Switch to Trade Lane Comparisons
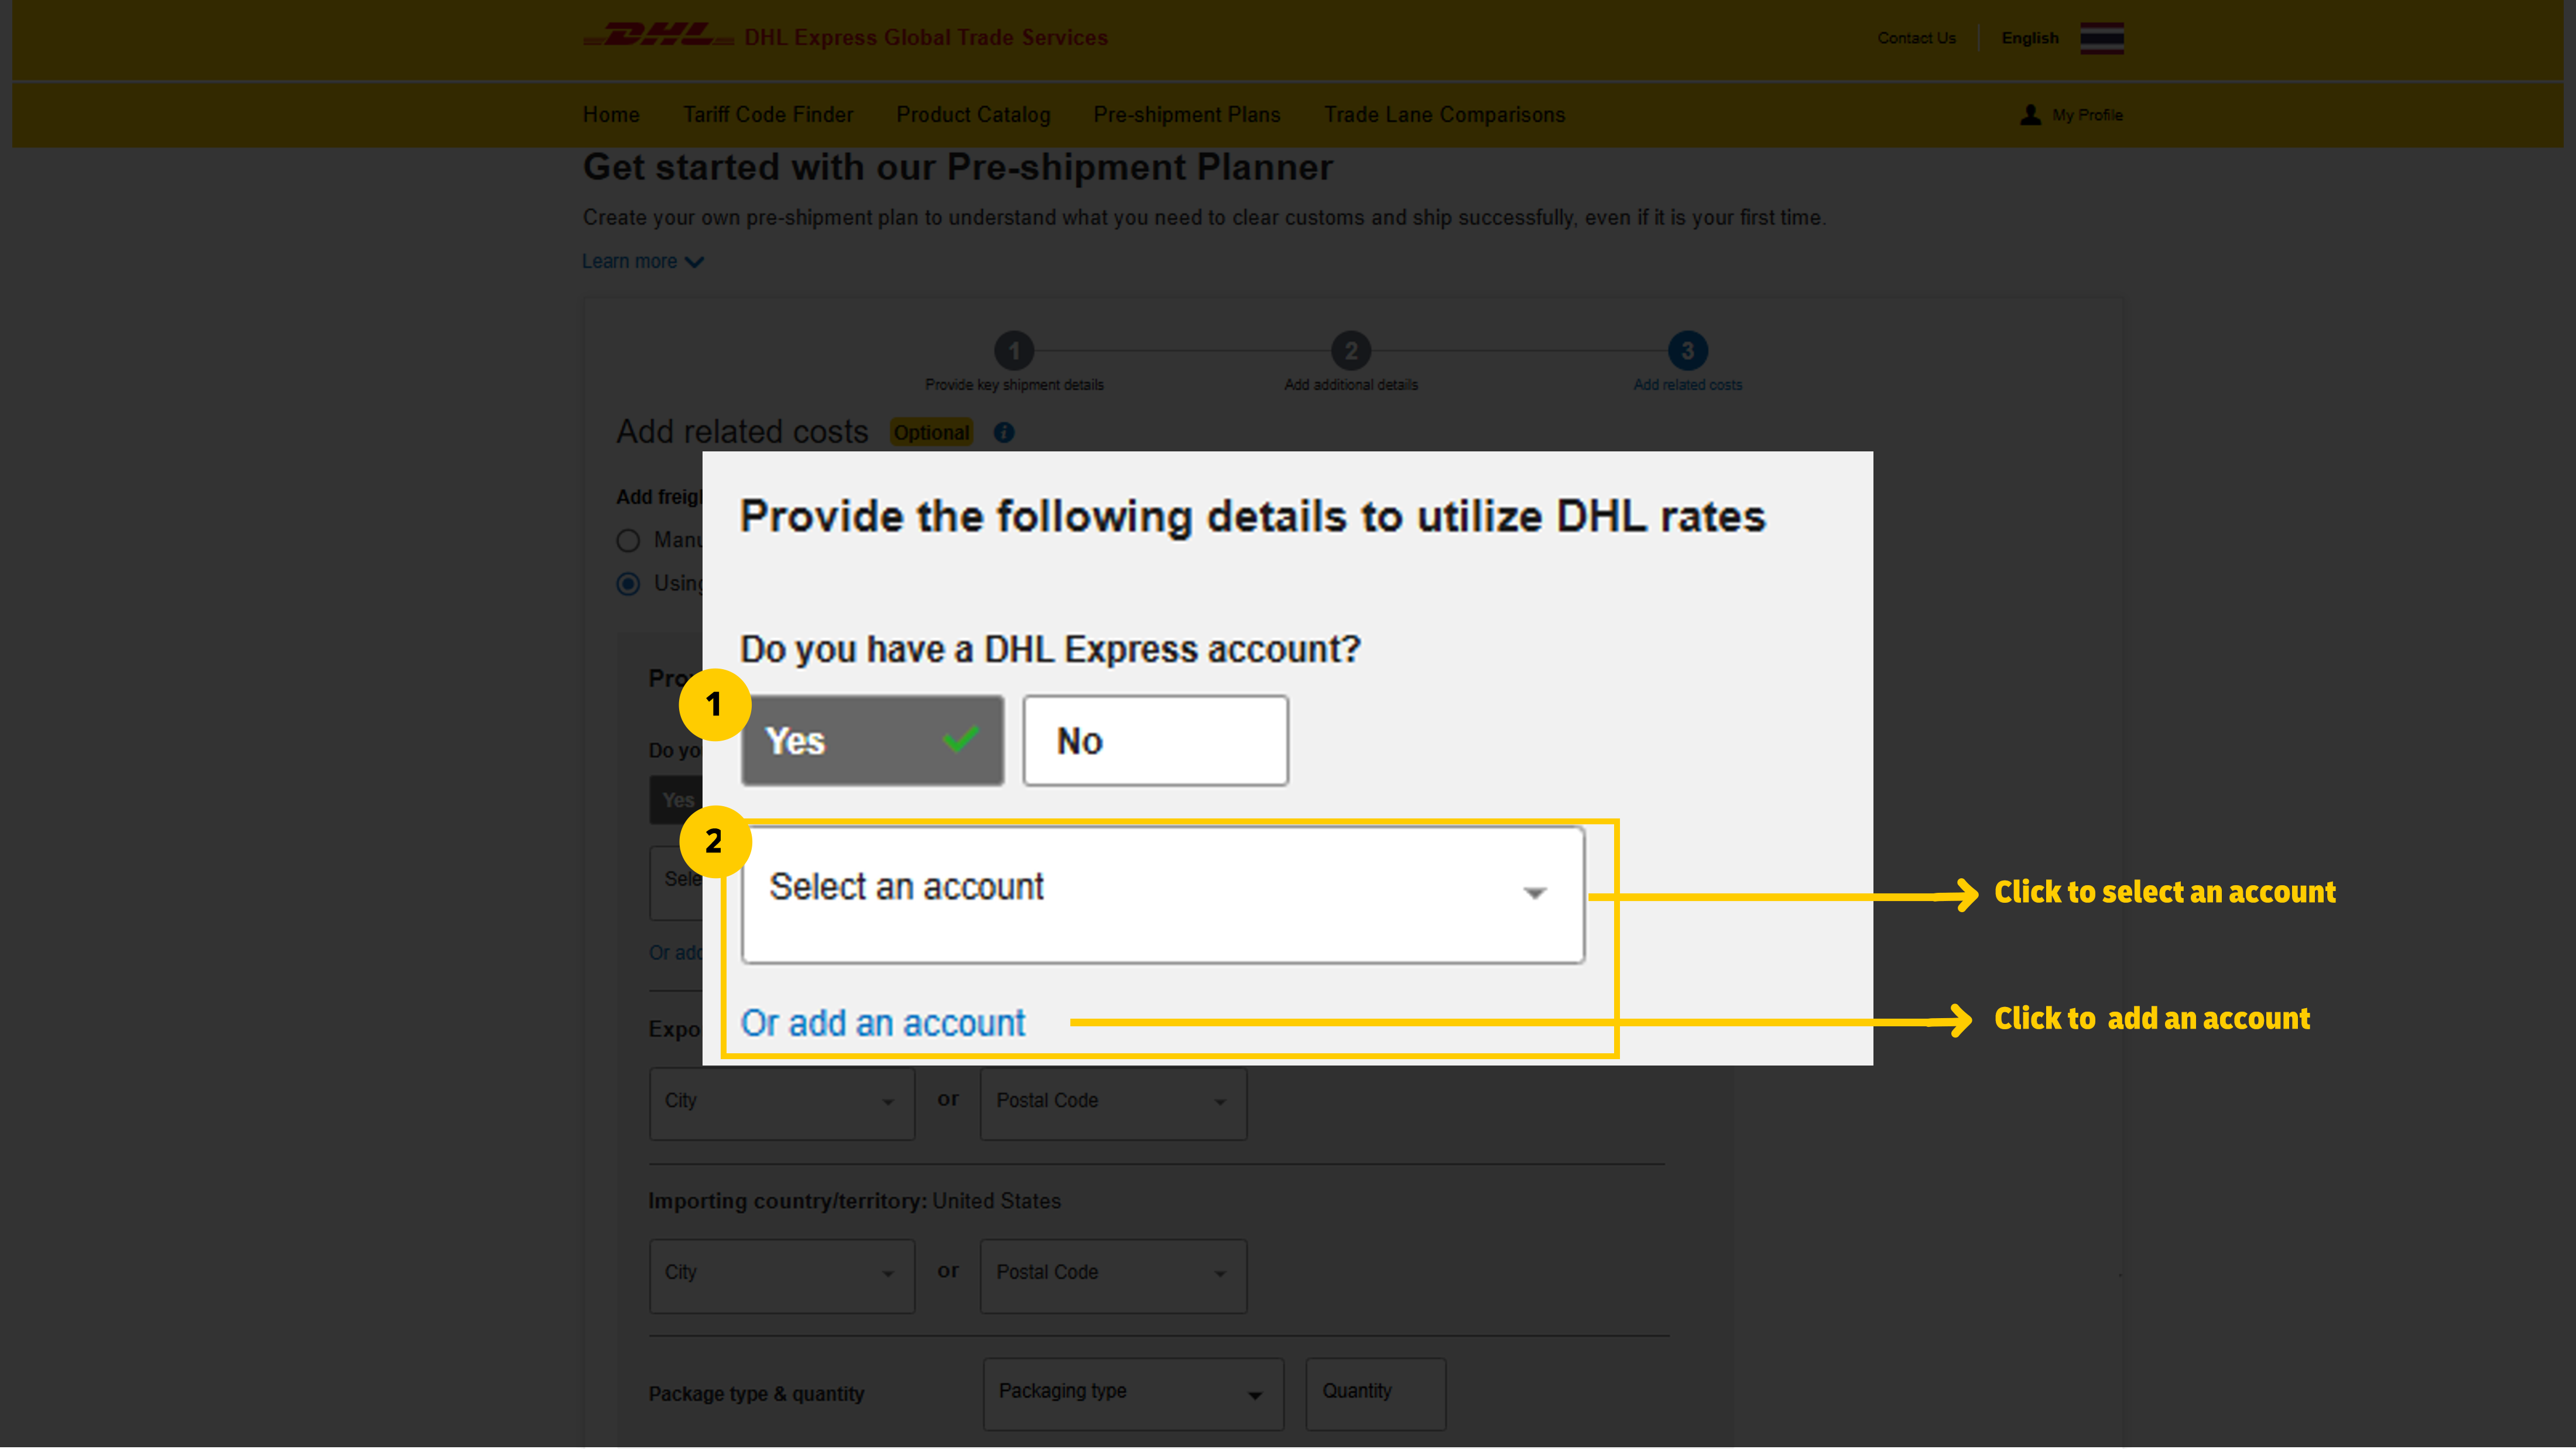Image resolution: width=2576 pixels, height=1449 pixels. 1444,114
